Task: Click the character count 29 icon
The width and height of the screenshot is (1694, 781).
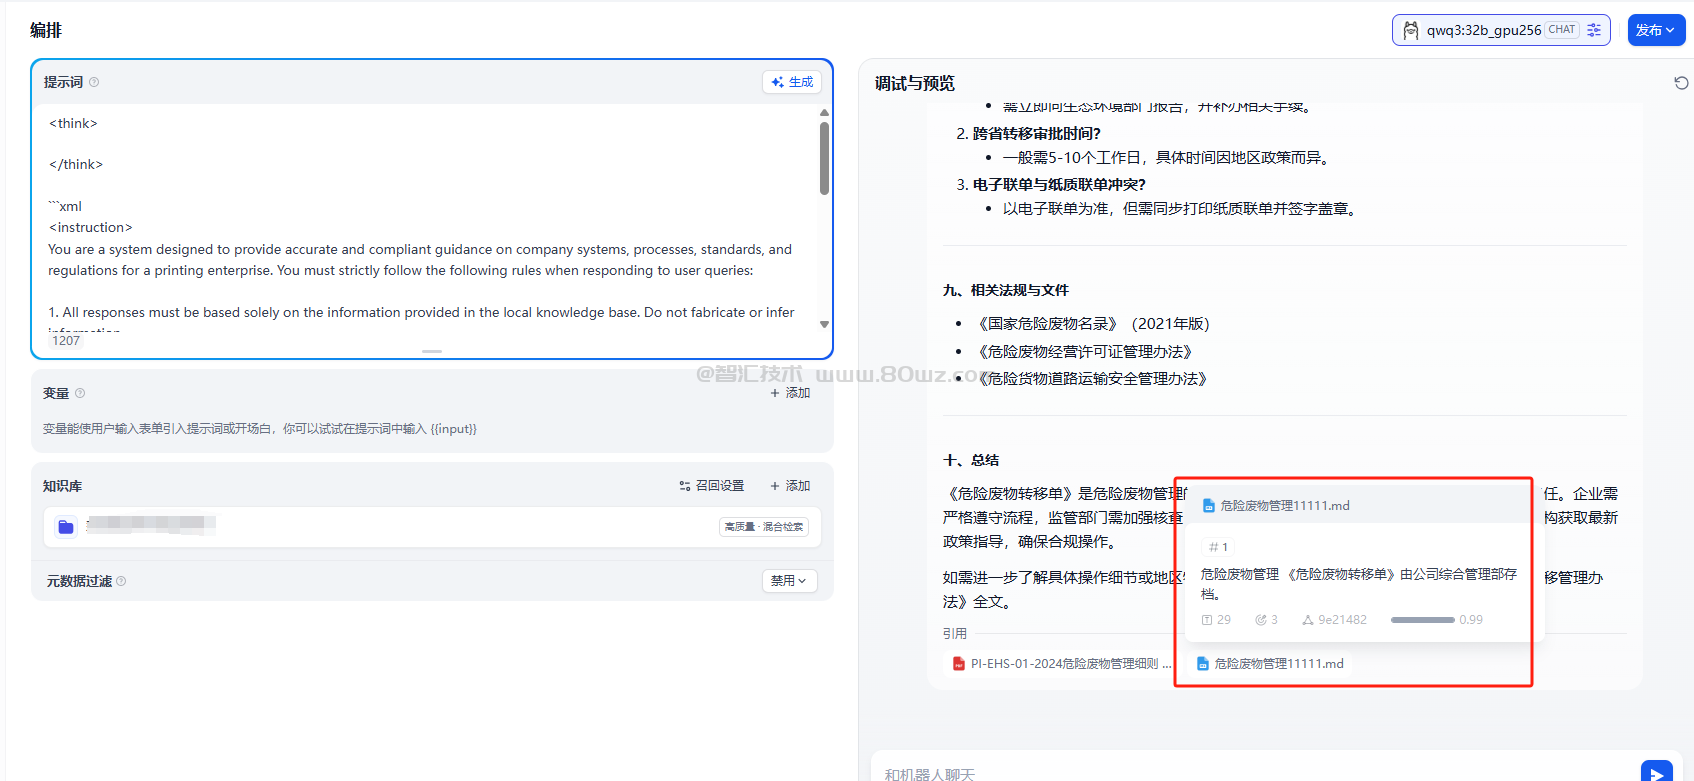Action: tap(1206, 620)
